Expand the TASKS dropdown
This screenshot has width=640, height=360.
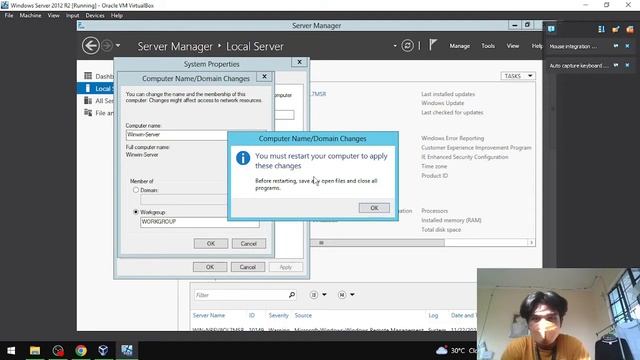(518, 76)
